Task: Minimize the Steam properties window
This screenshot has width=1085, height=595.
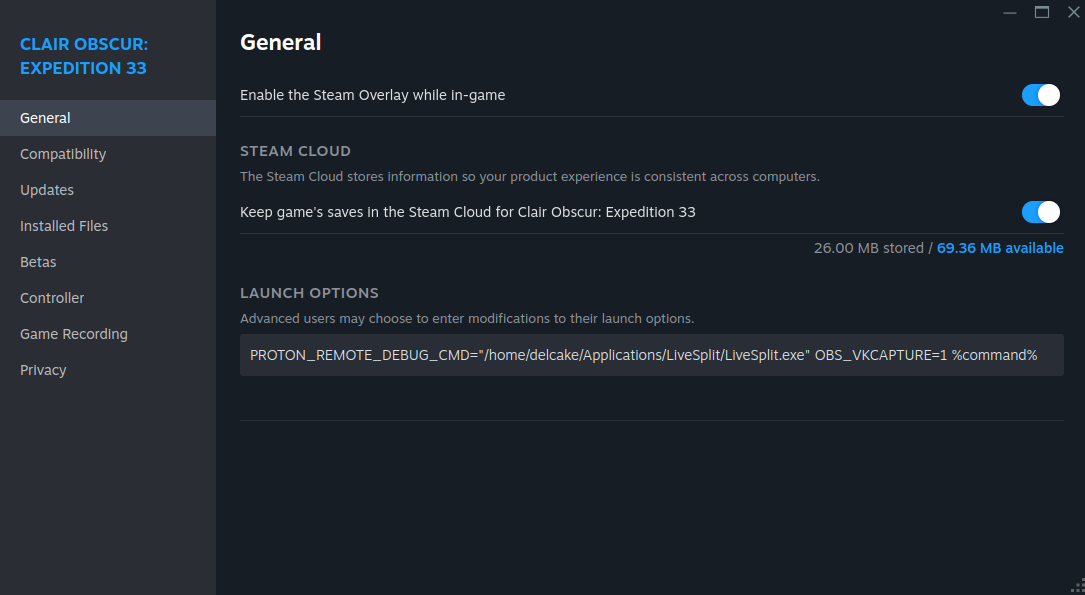Action: [1010, 12]
